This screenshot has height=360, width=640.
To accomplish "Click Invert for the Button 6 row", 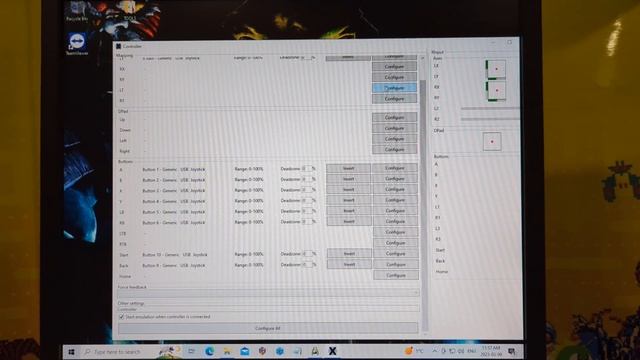I will tap(349, 221).
